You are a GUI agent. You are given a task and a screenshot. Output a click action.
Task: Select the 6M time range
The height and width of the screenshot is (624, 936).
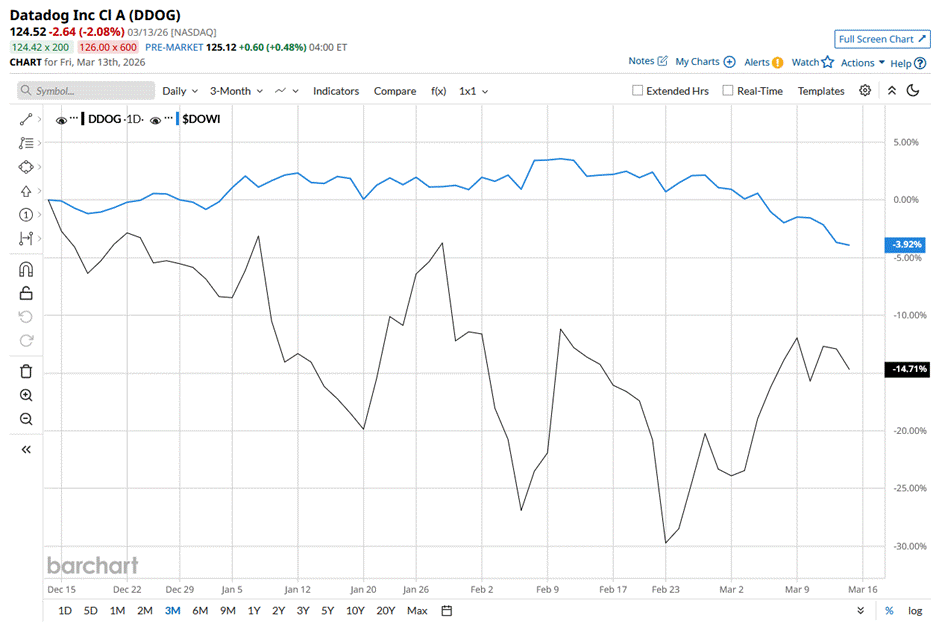click(200, 610)
